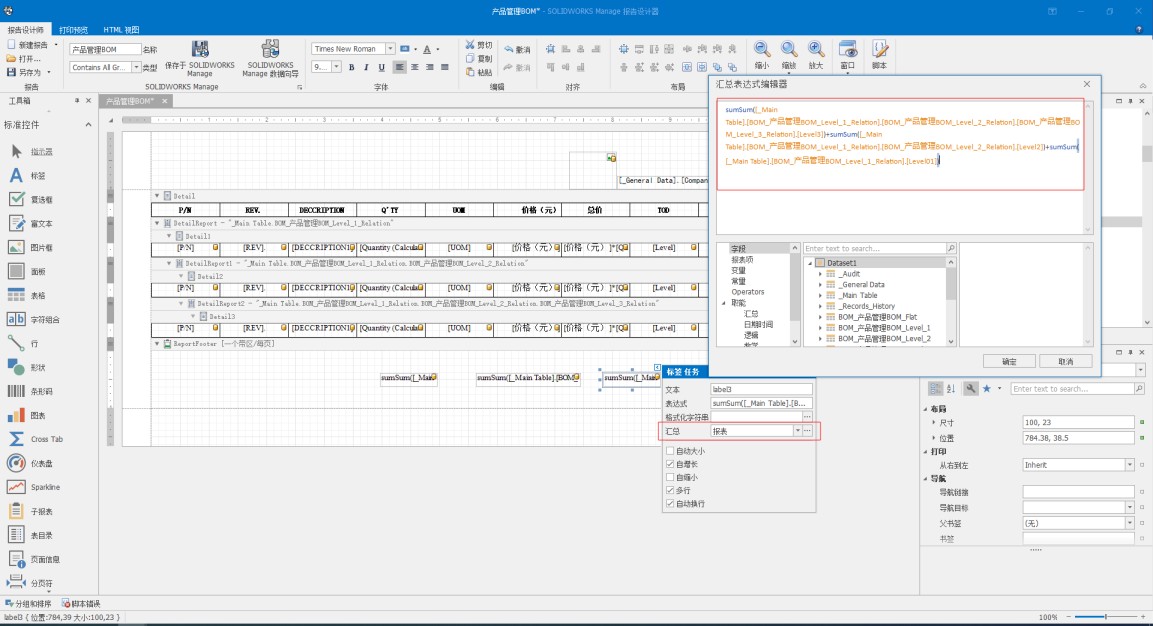Toggle italic formatting
The width and height of the screenshot is (1153, 626).
(x=366, y=68)
